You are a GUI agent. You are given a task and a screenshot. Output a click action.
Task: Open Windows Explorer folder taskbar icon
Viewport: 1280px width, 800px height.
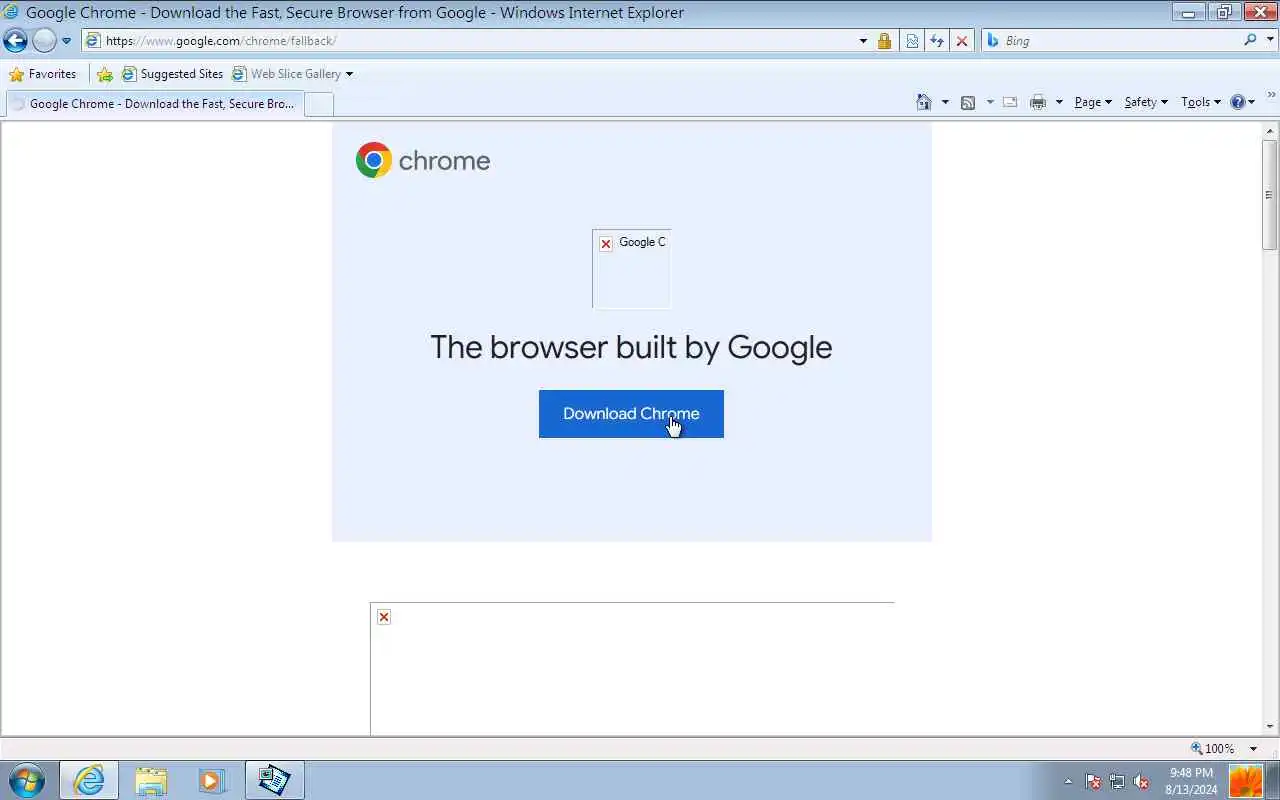(151, 780)
